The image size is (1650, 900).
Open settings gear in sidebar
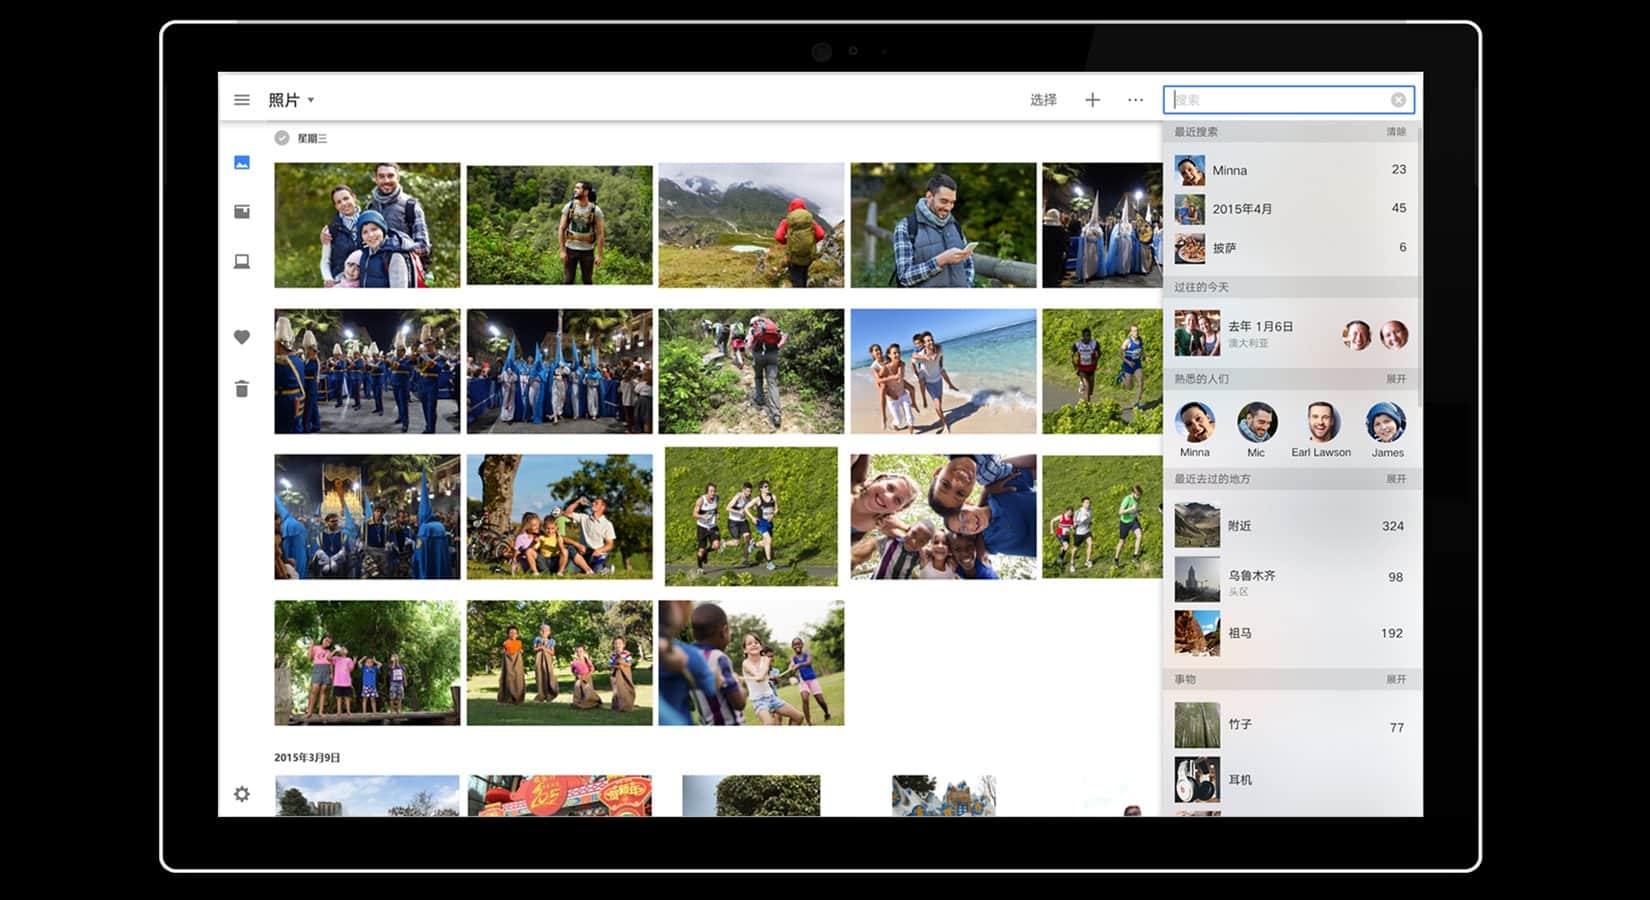pyautogui.click(x=242, y=794)
